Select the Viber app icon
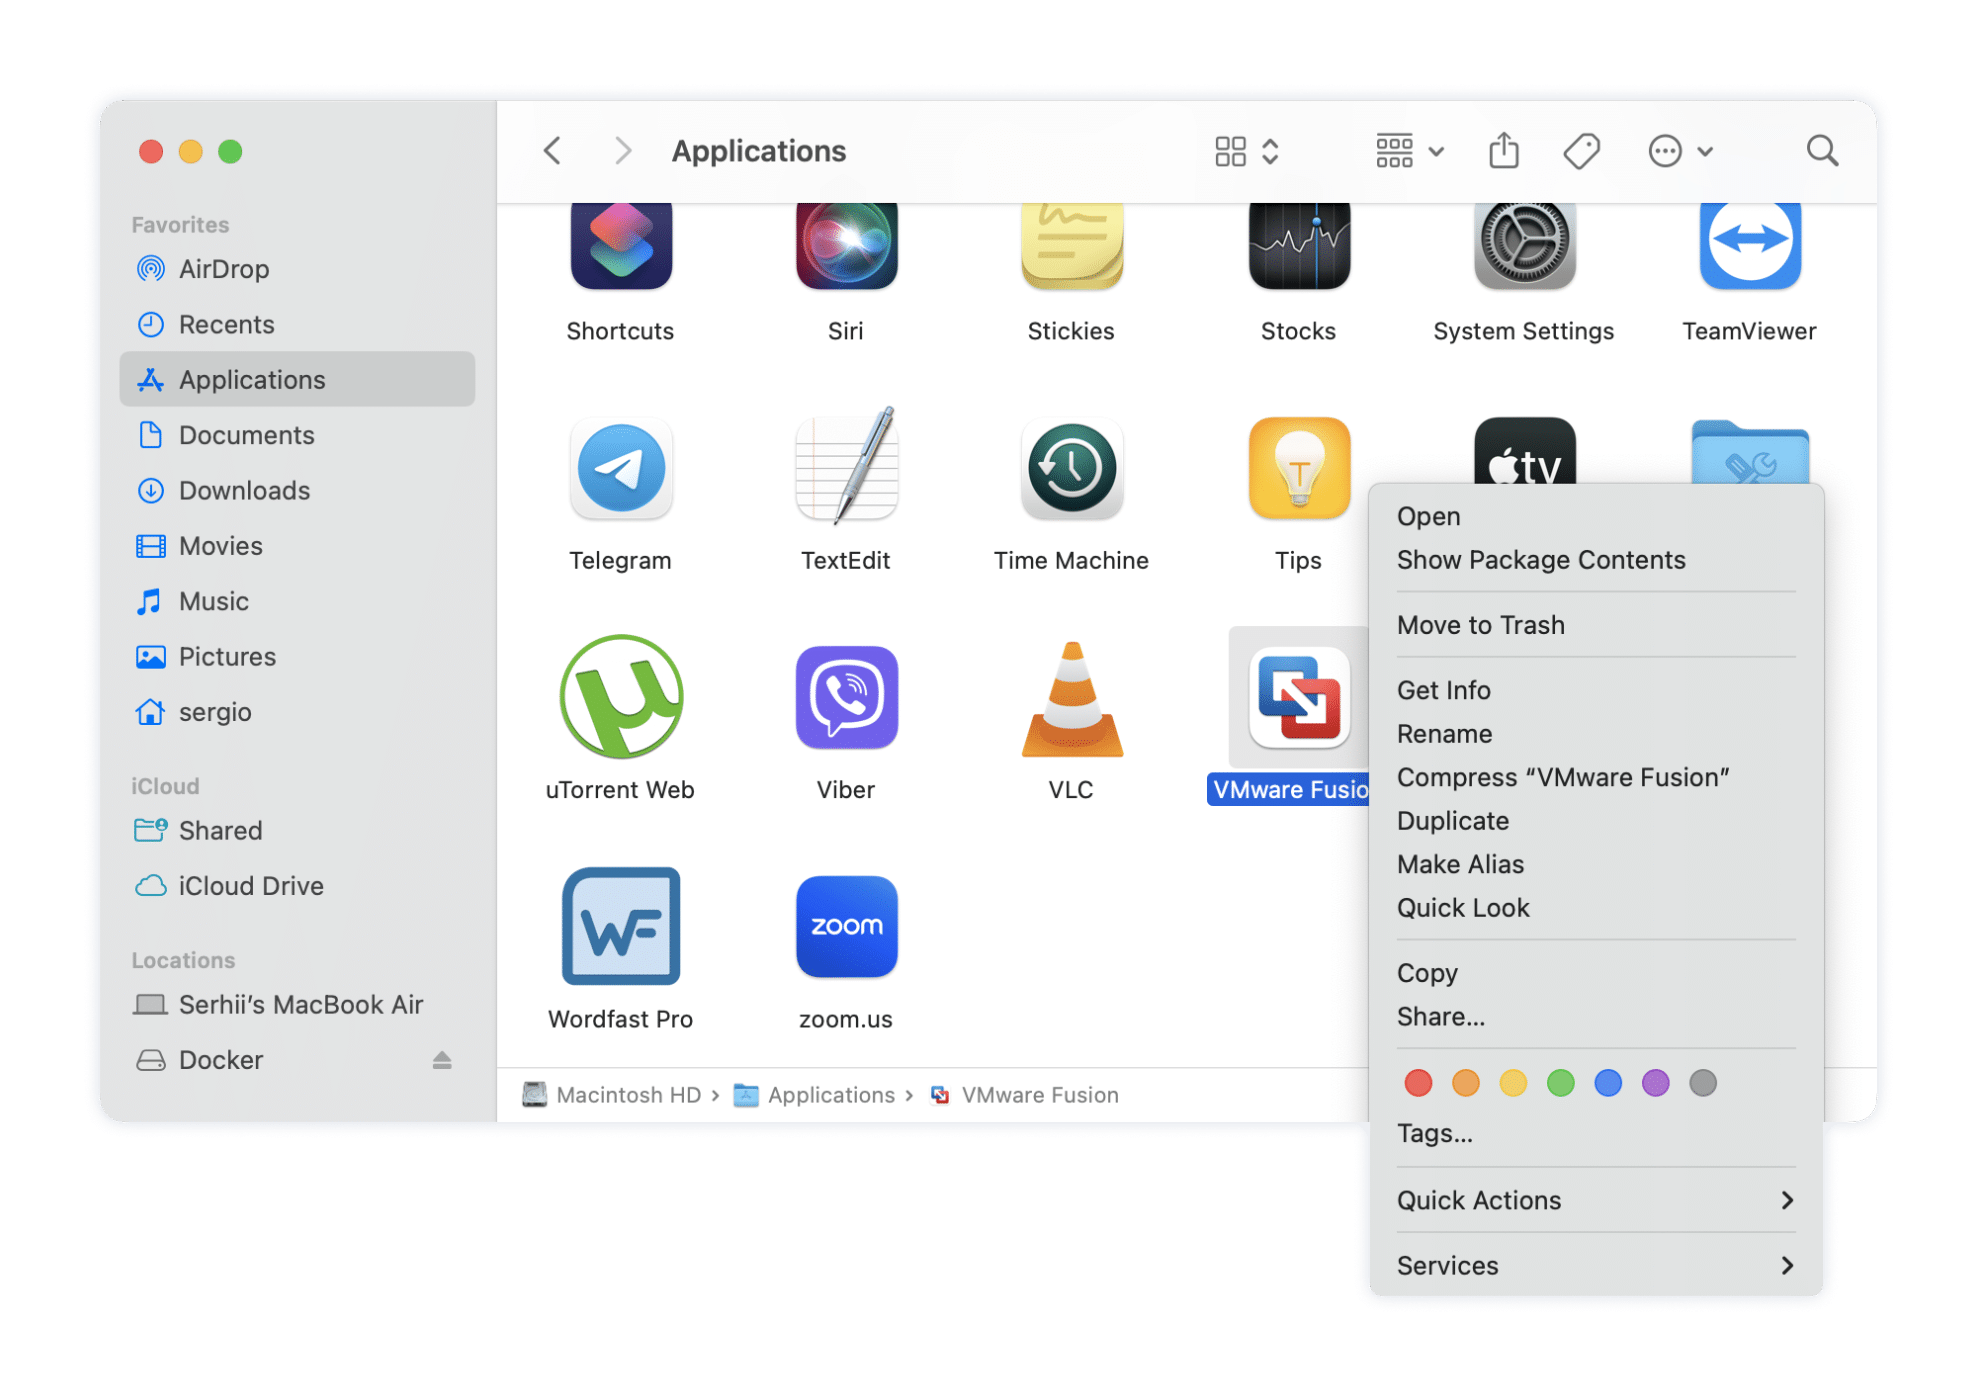Image resolution: width=1977 pixels, height=1396 pixels. [845, 698]
